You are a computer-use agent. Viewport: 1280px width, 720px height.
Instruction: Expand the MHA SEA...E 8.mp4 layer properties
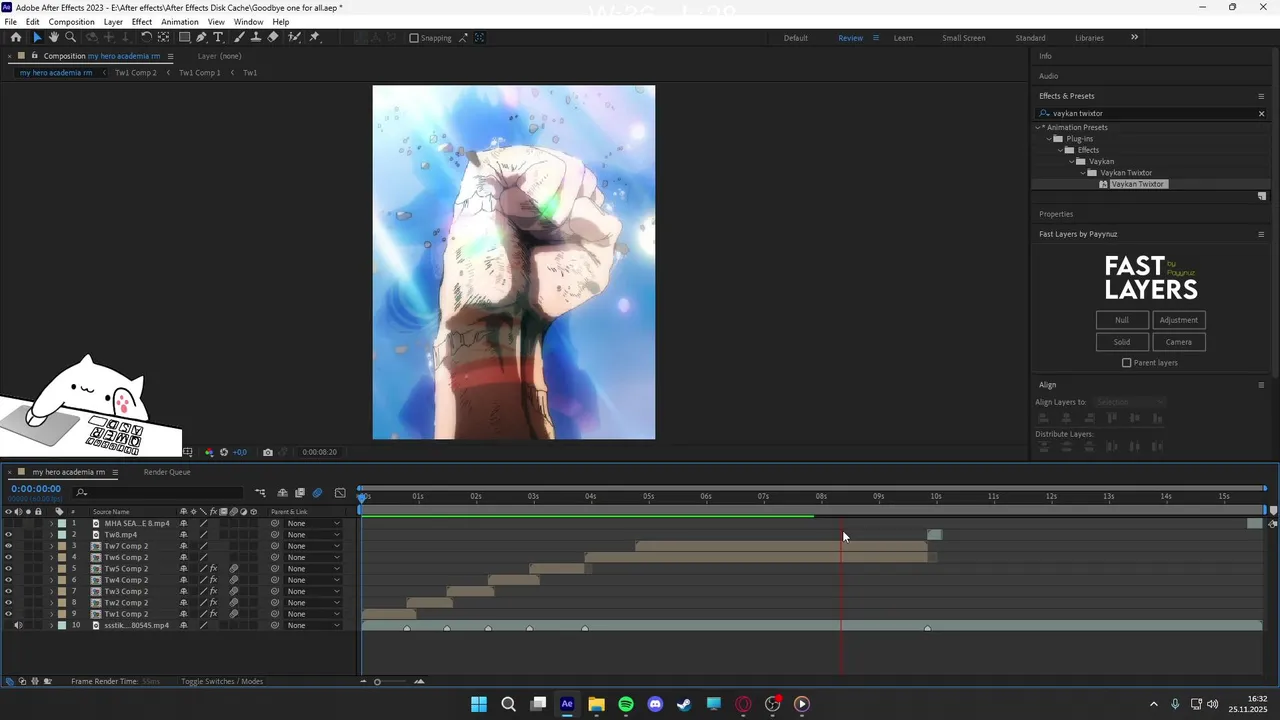click(x=51, y=523)
